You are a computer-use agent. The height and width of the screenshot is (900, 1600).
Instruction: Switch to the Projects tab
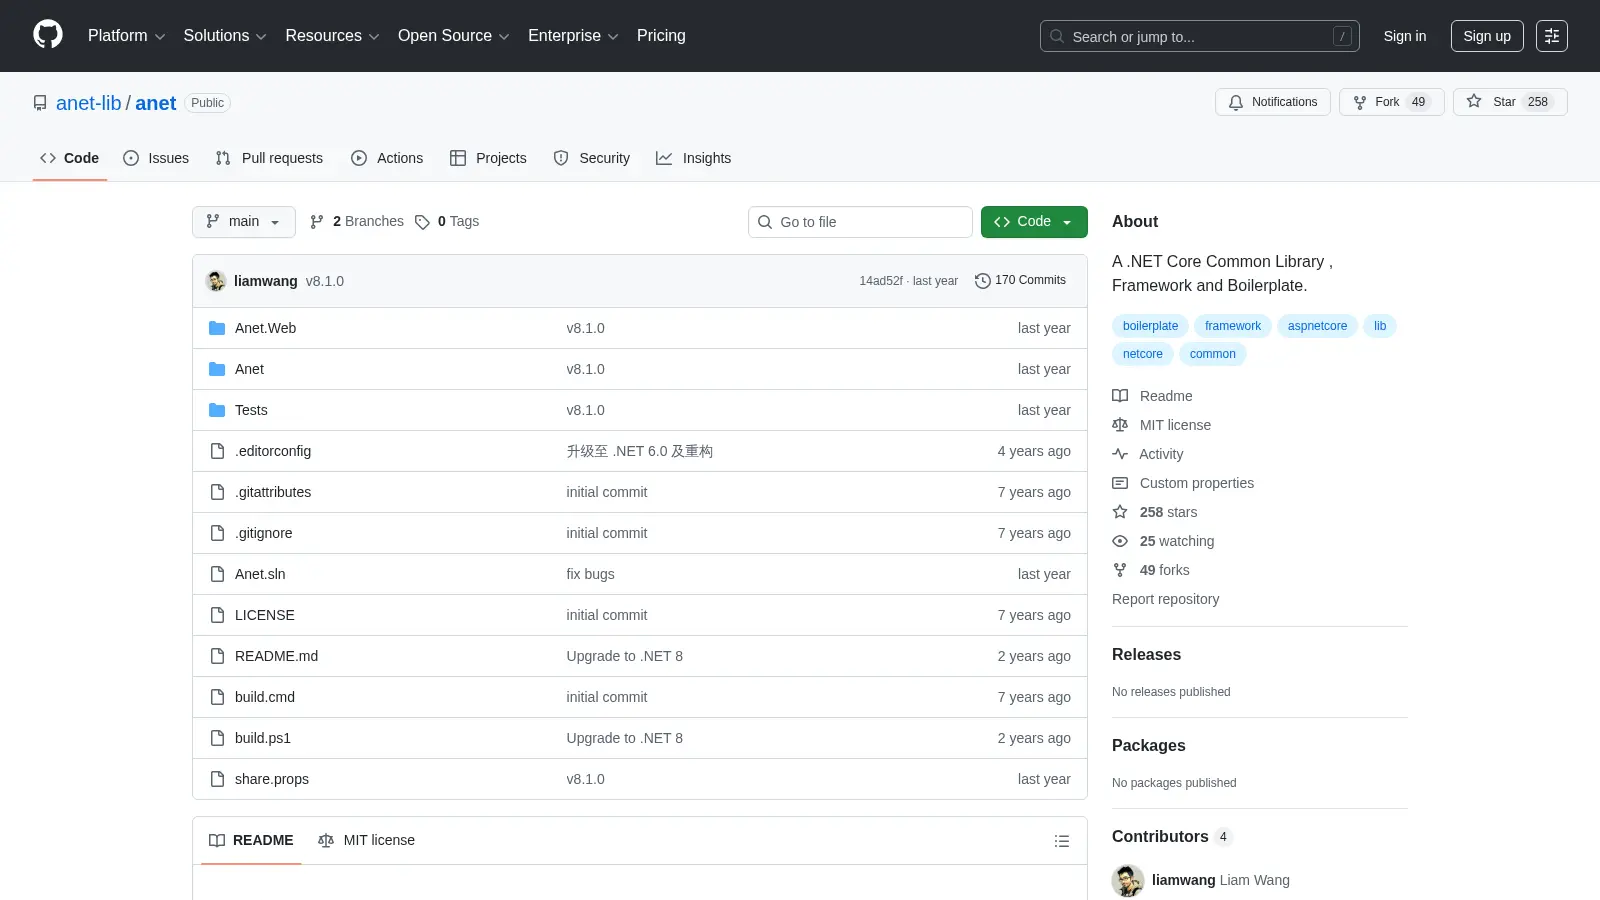[x=488, y=158]
